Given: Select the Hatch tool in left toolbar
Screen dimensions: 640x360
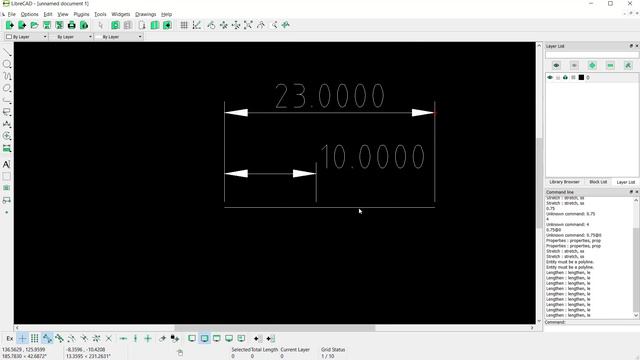Looking at the screenshot, I should 7,176.
